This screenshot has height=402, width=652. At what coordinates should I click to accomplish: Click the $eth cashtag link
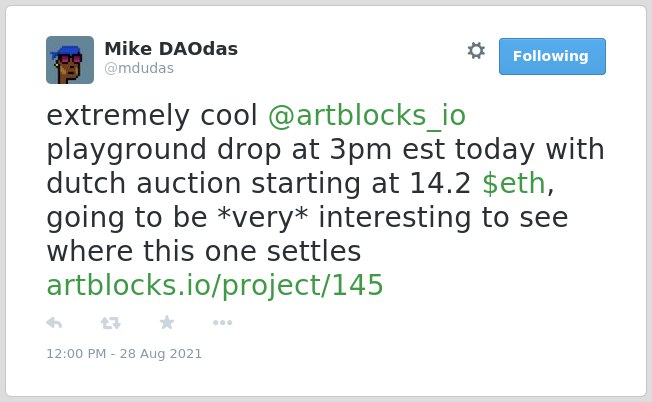(x=514, y=183)
